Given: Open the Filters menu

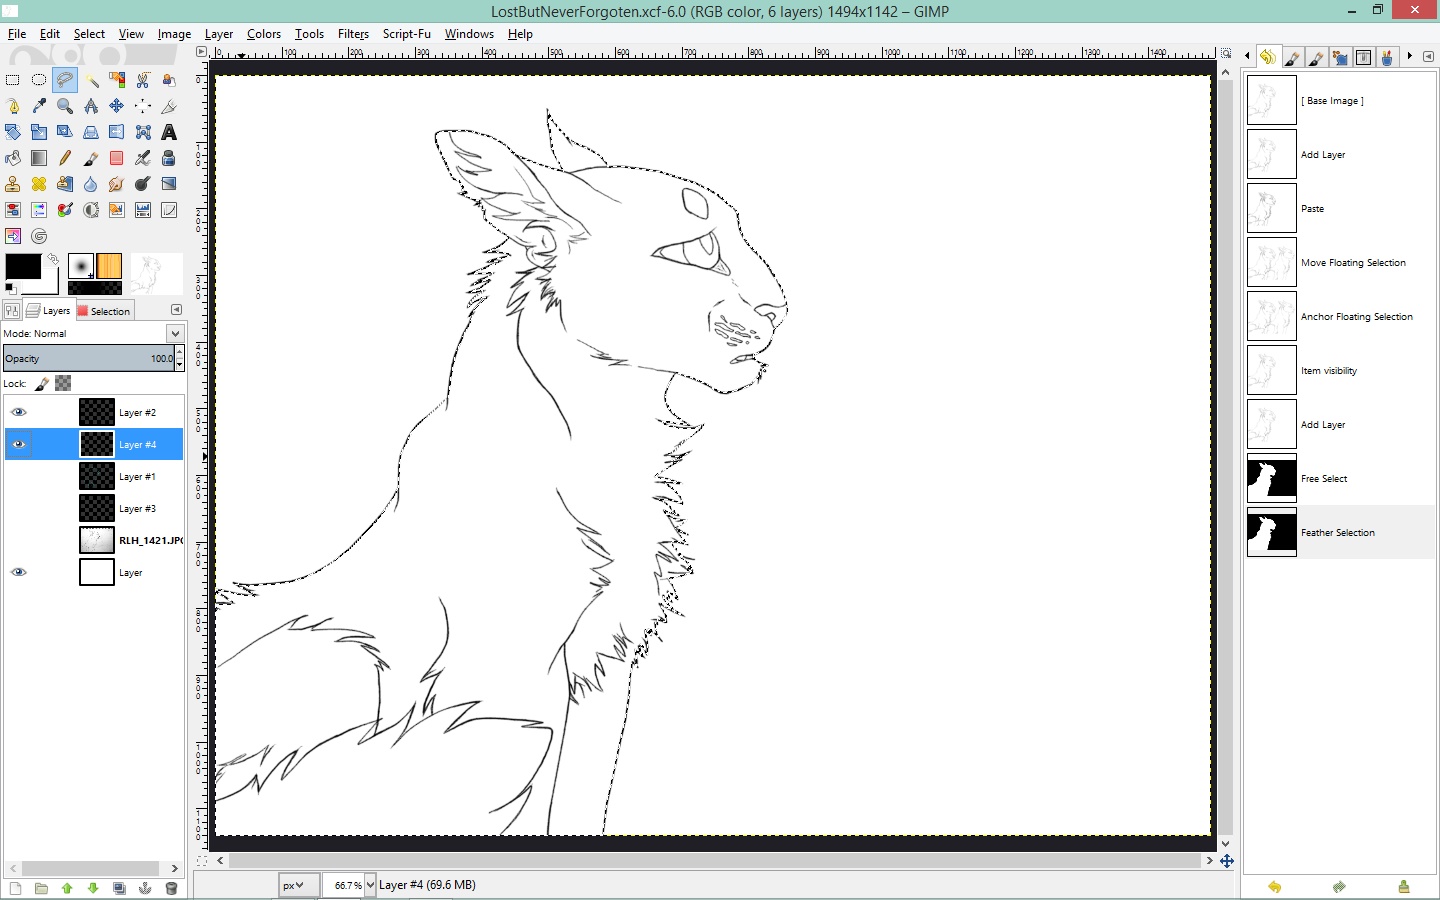Looking at the screenshot, I should (x=353, y=33).
